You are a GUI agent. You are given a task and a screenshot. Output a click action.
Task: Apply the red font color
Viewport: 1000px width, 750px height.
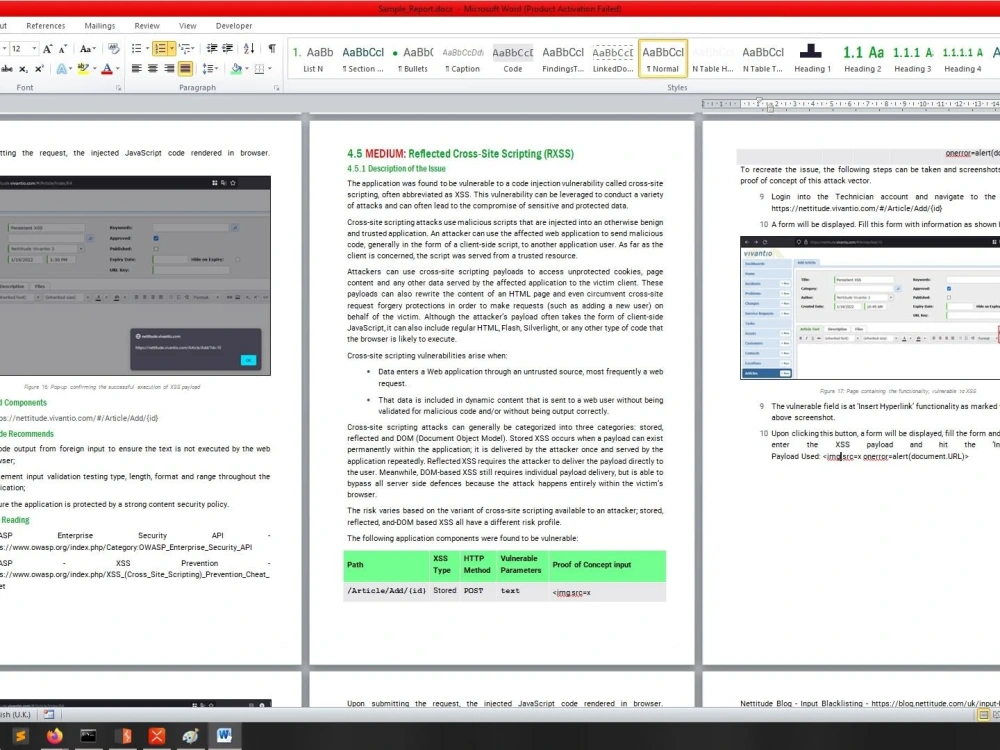point(107,69)
